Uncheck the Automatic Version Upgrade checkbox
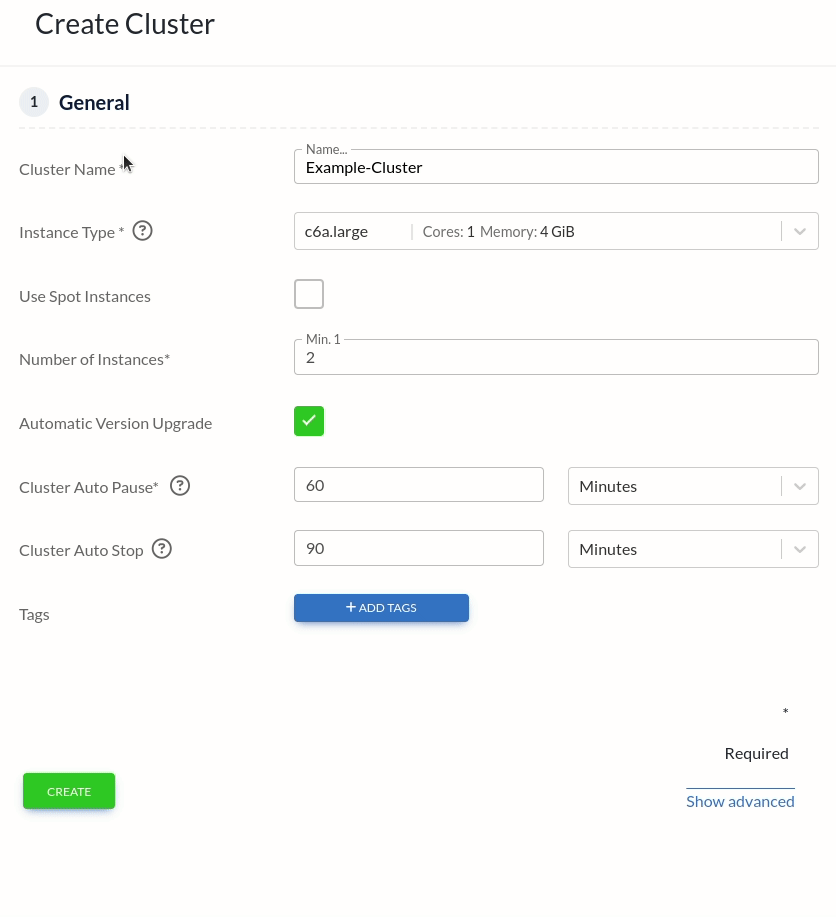Viewport: 836px width, 917px height. [x=309, y=421]
